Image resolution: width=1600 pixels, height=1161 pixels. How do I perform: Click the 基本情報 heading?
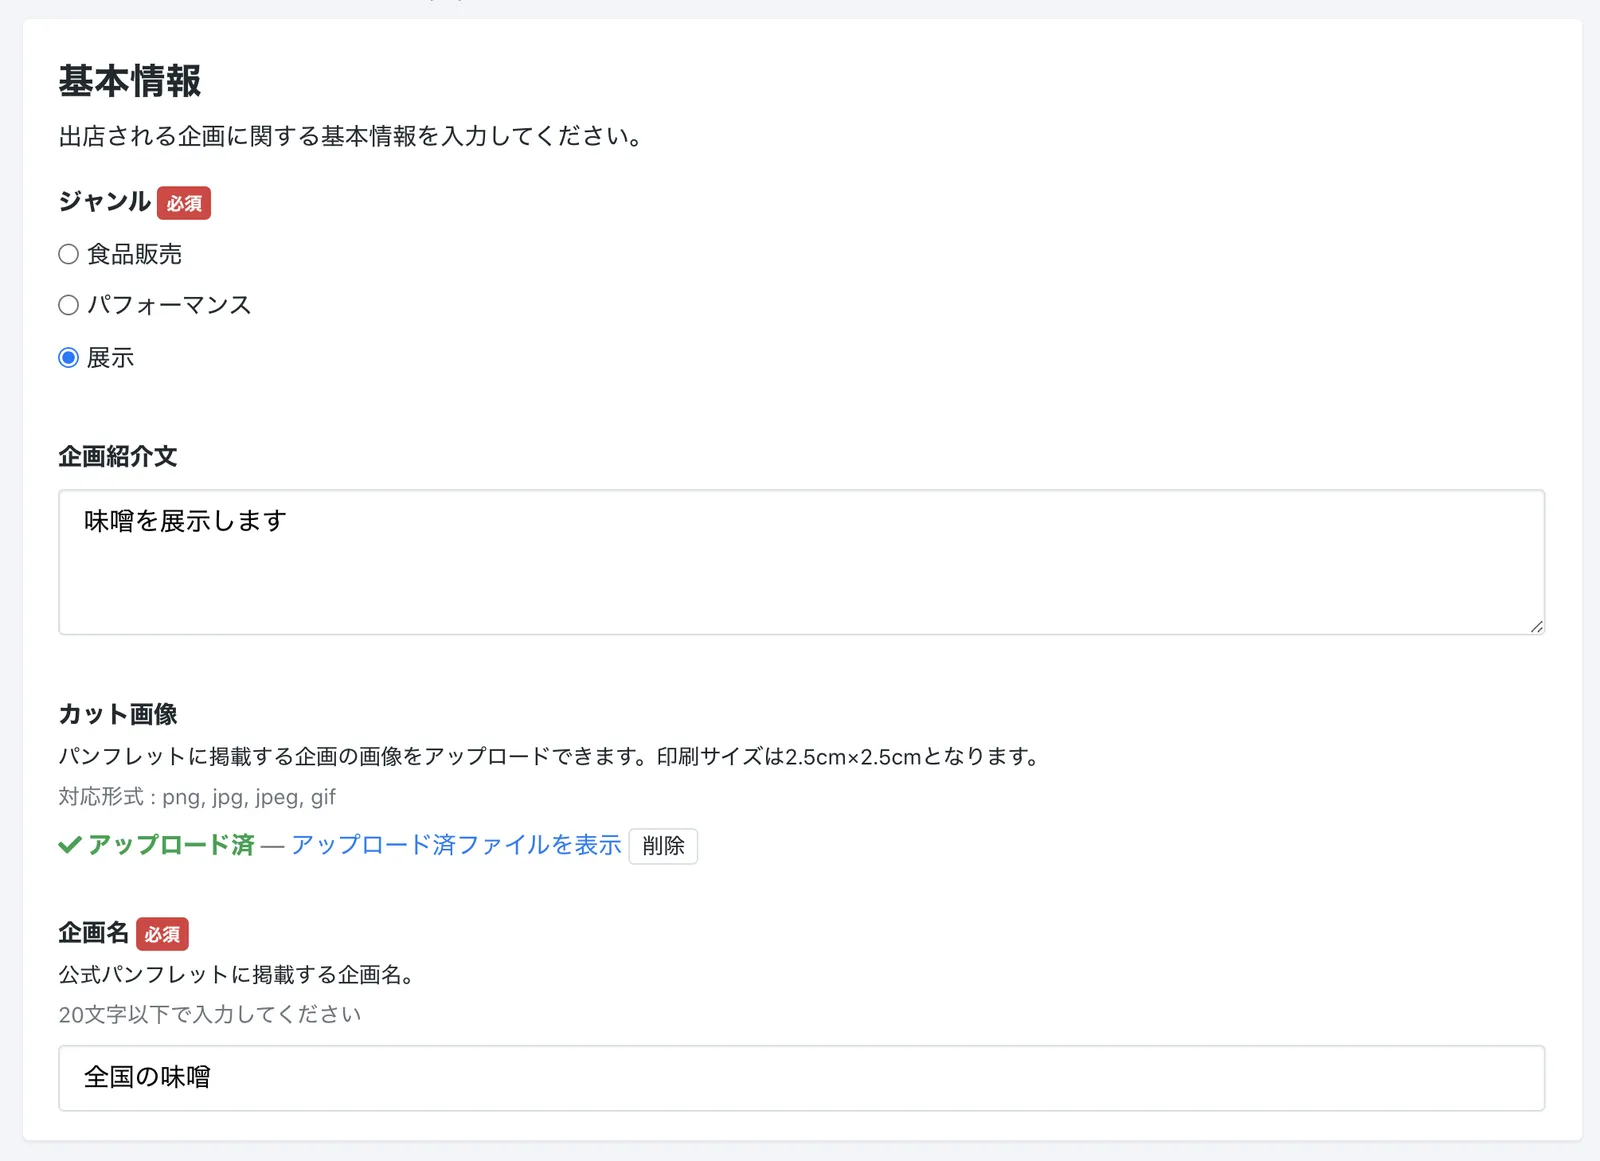(x=130, y=81)
